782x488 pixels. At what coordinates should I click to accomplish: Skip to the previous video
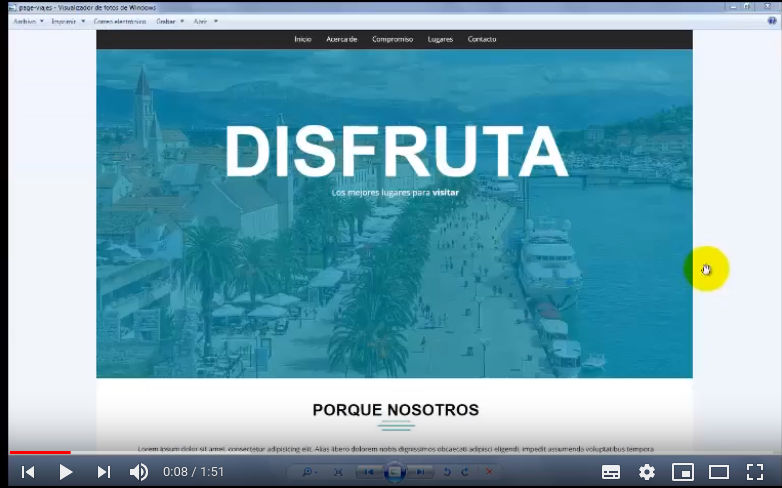pyautogui.click(x=28, y=472)
